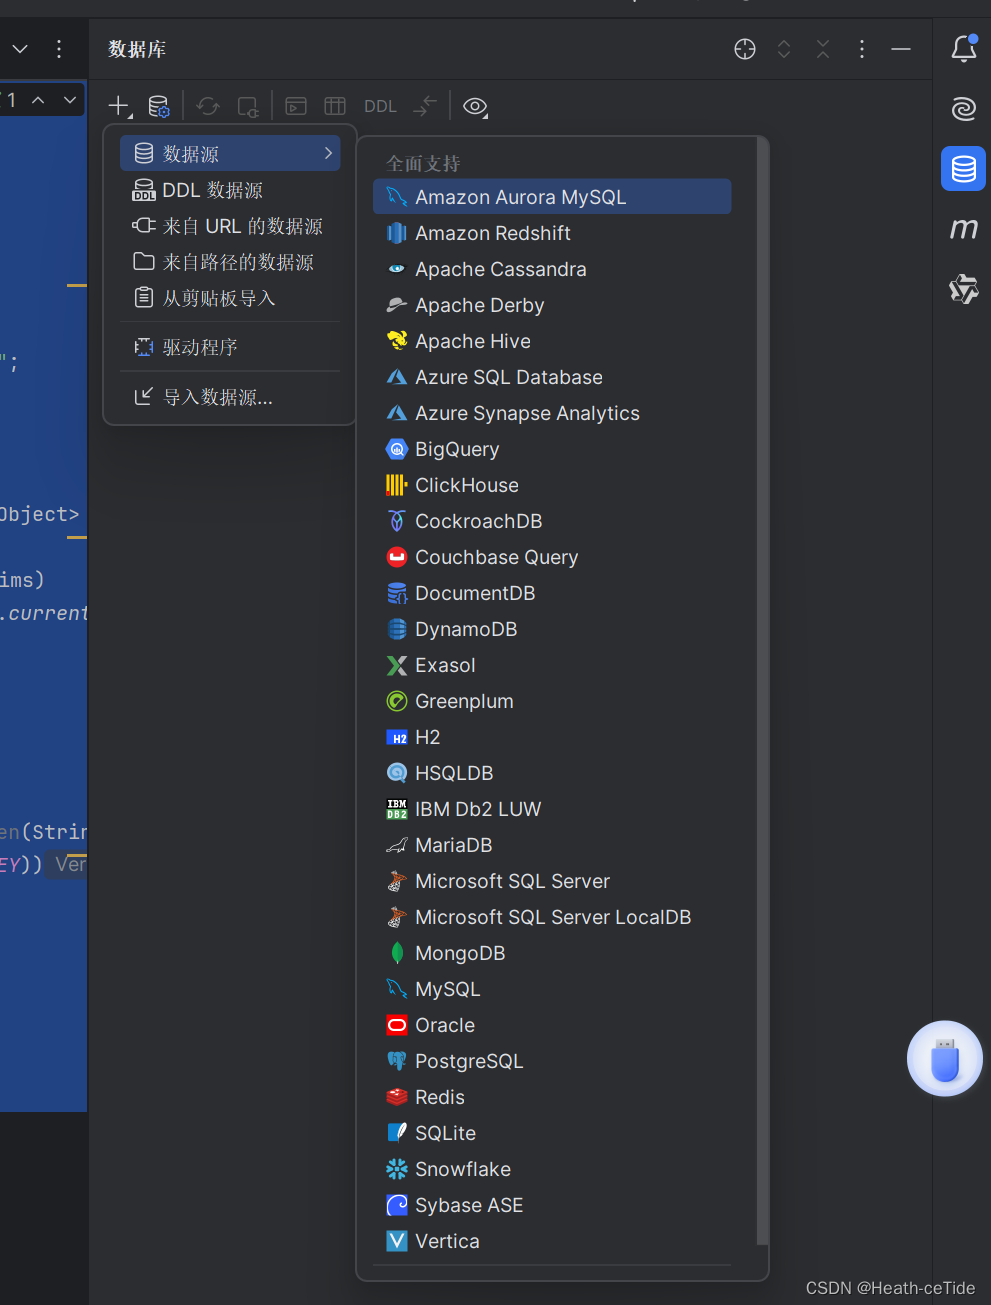Open the editor tab three dots menu
The height and width of the screenshot is (1305, 991).
pos(59,49)
